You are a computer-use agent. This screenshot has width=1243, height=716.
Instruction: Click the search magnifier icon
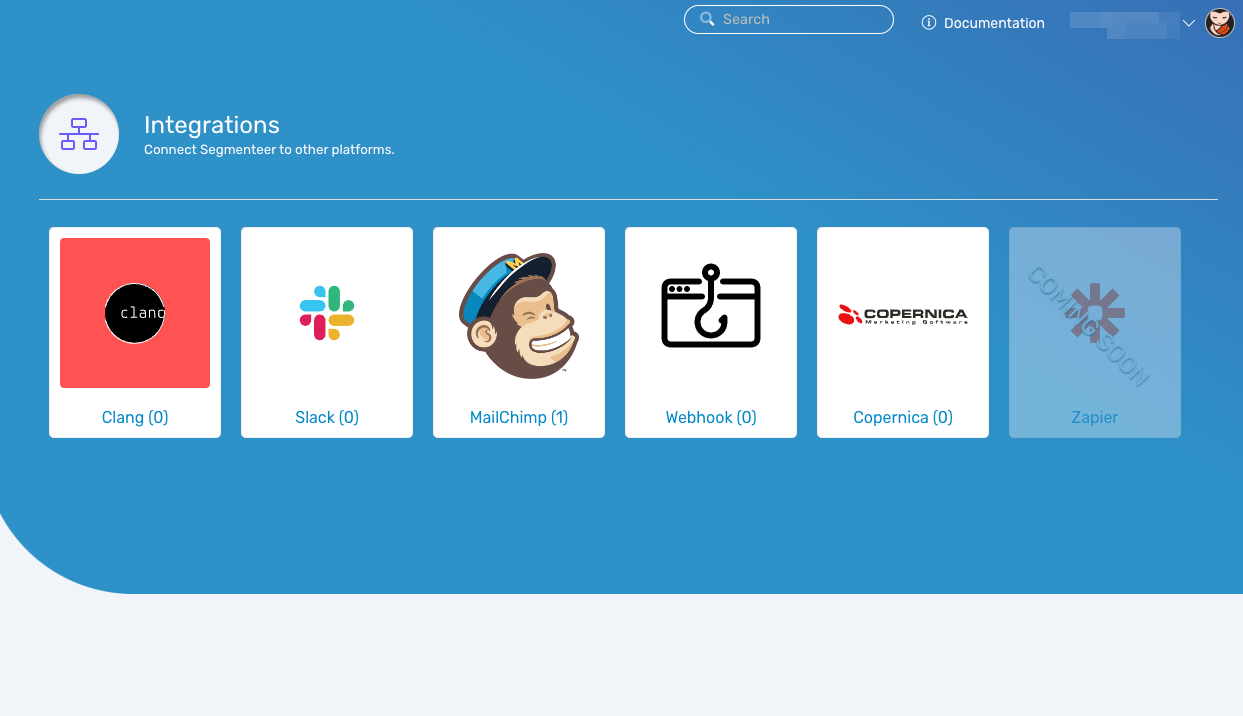point(707,19)
